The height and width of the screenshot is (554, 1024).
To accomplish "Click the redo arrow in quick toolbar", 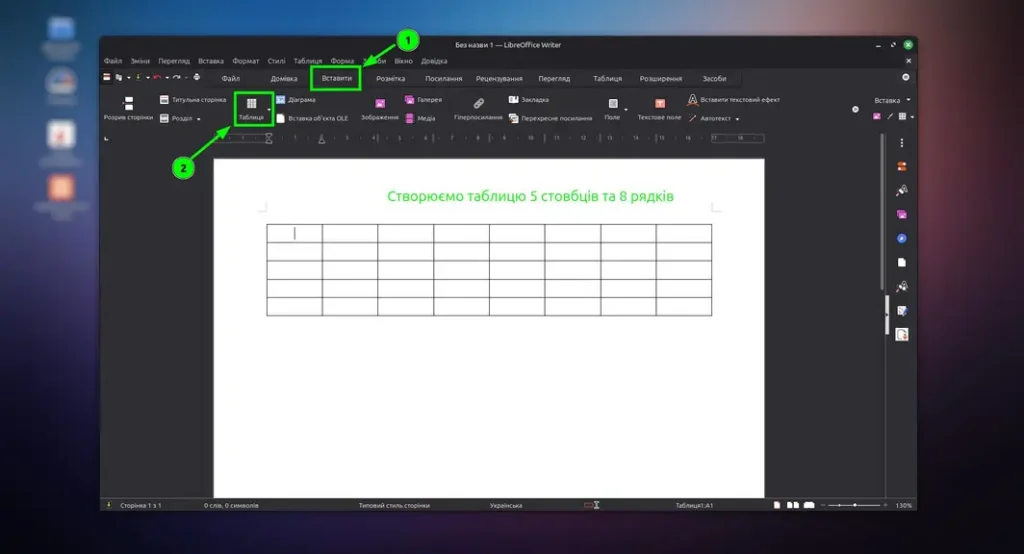I will (x=176, y=77).
